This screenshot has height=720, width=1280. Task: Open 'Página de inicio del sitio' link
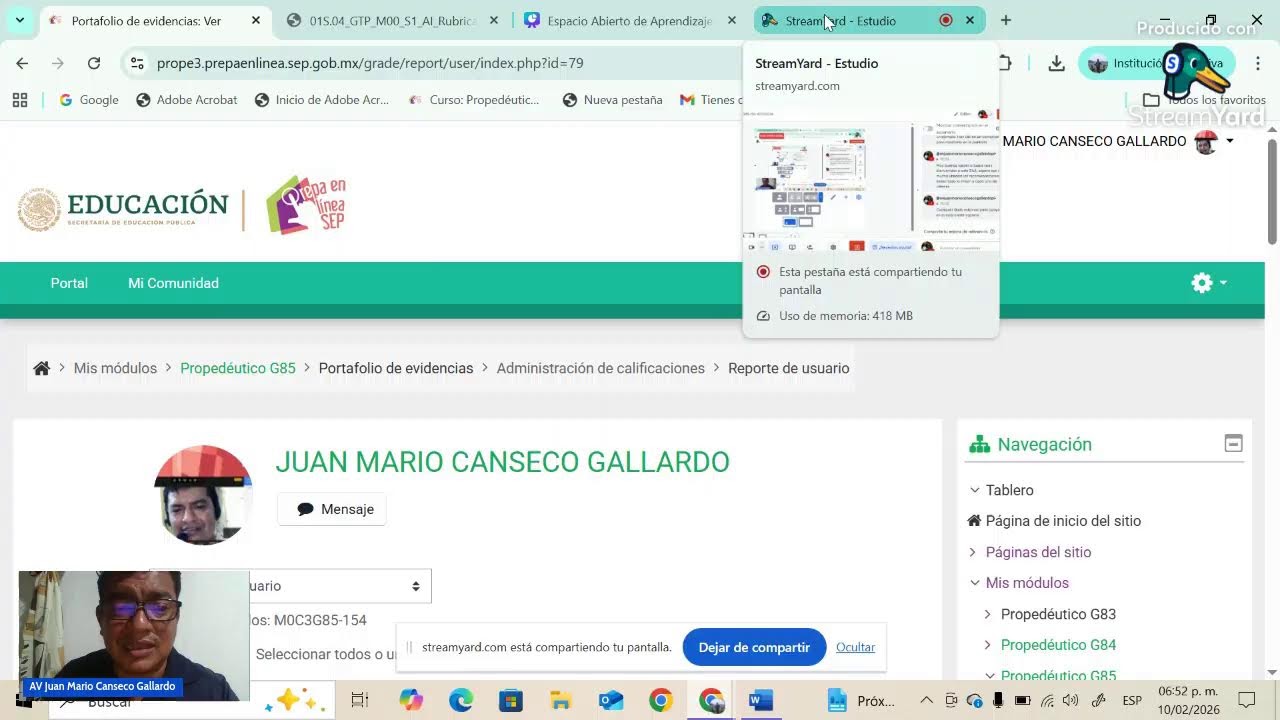(1063, 521)
